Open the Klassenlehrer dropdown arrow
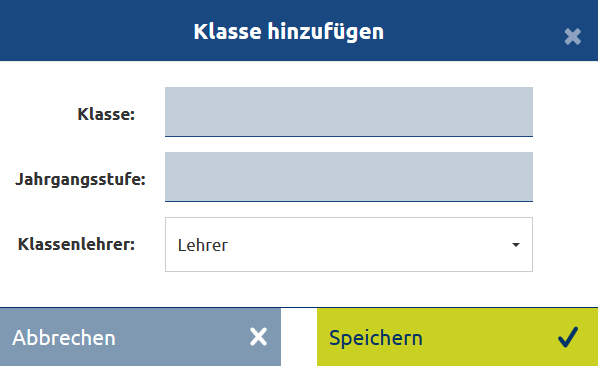The width and height of the screenshot is (598, 366). point(516,245)
